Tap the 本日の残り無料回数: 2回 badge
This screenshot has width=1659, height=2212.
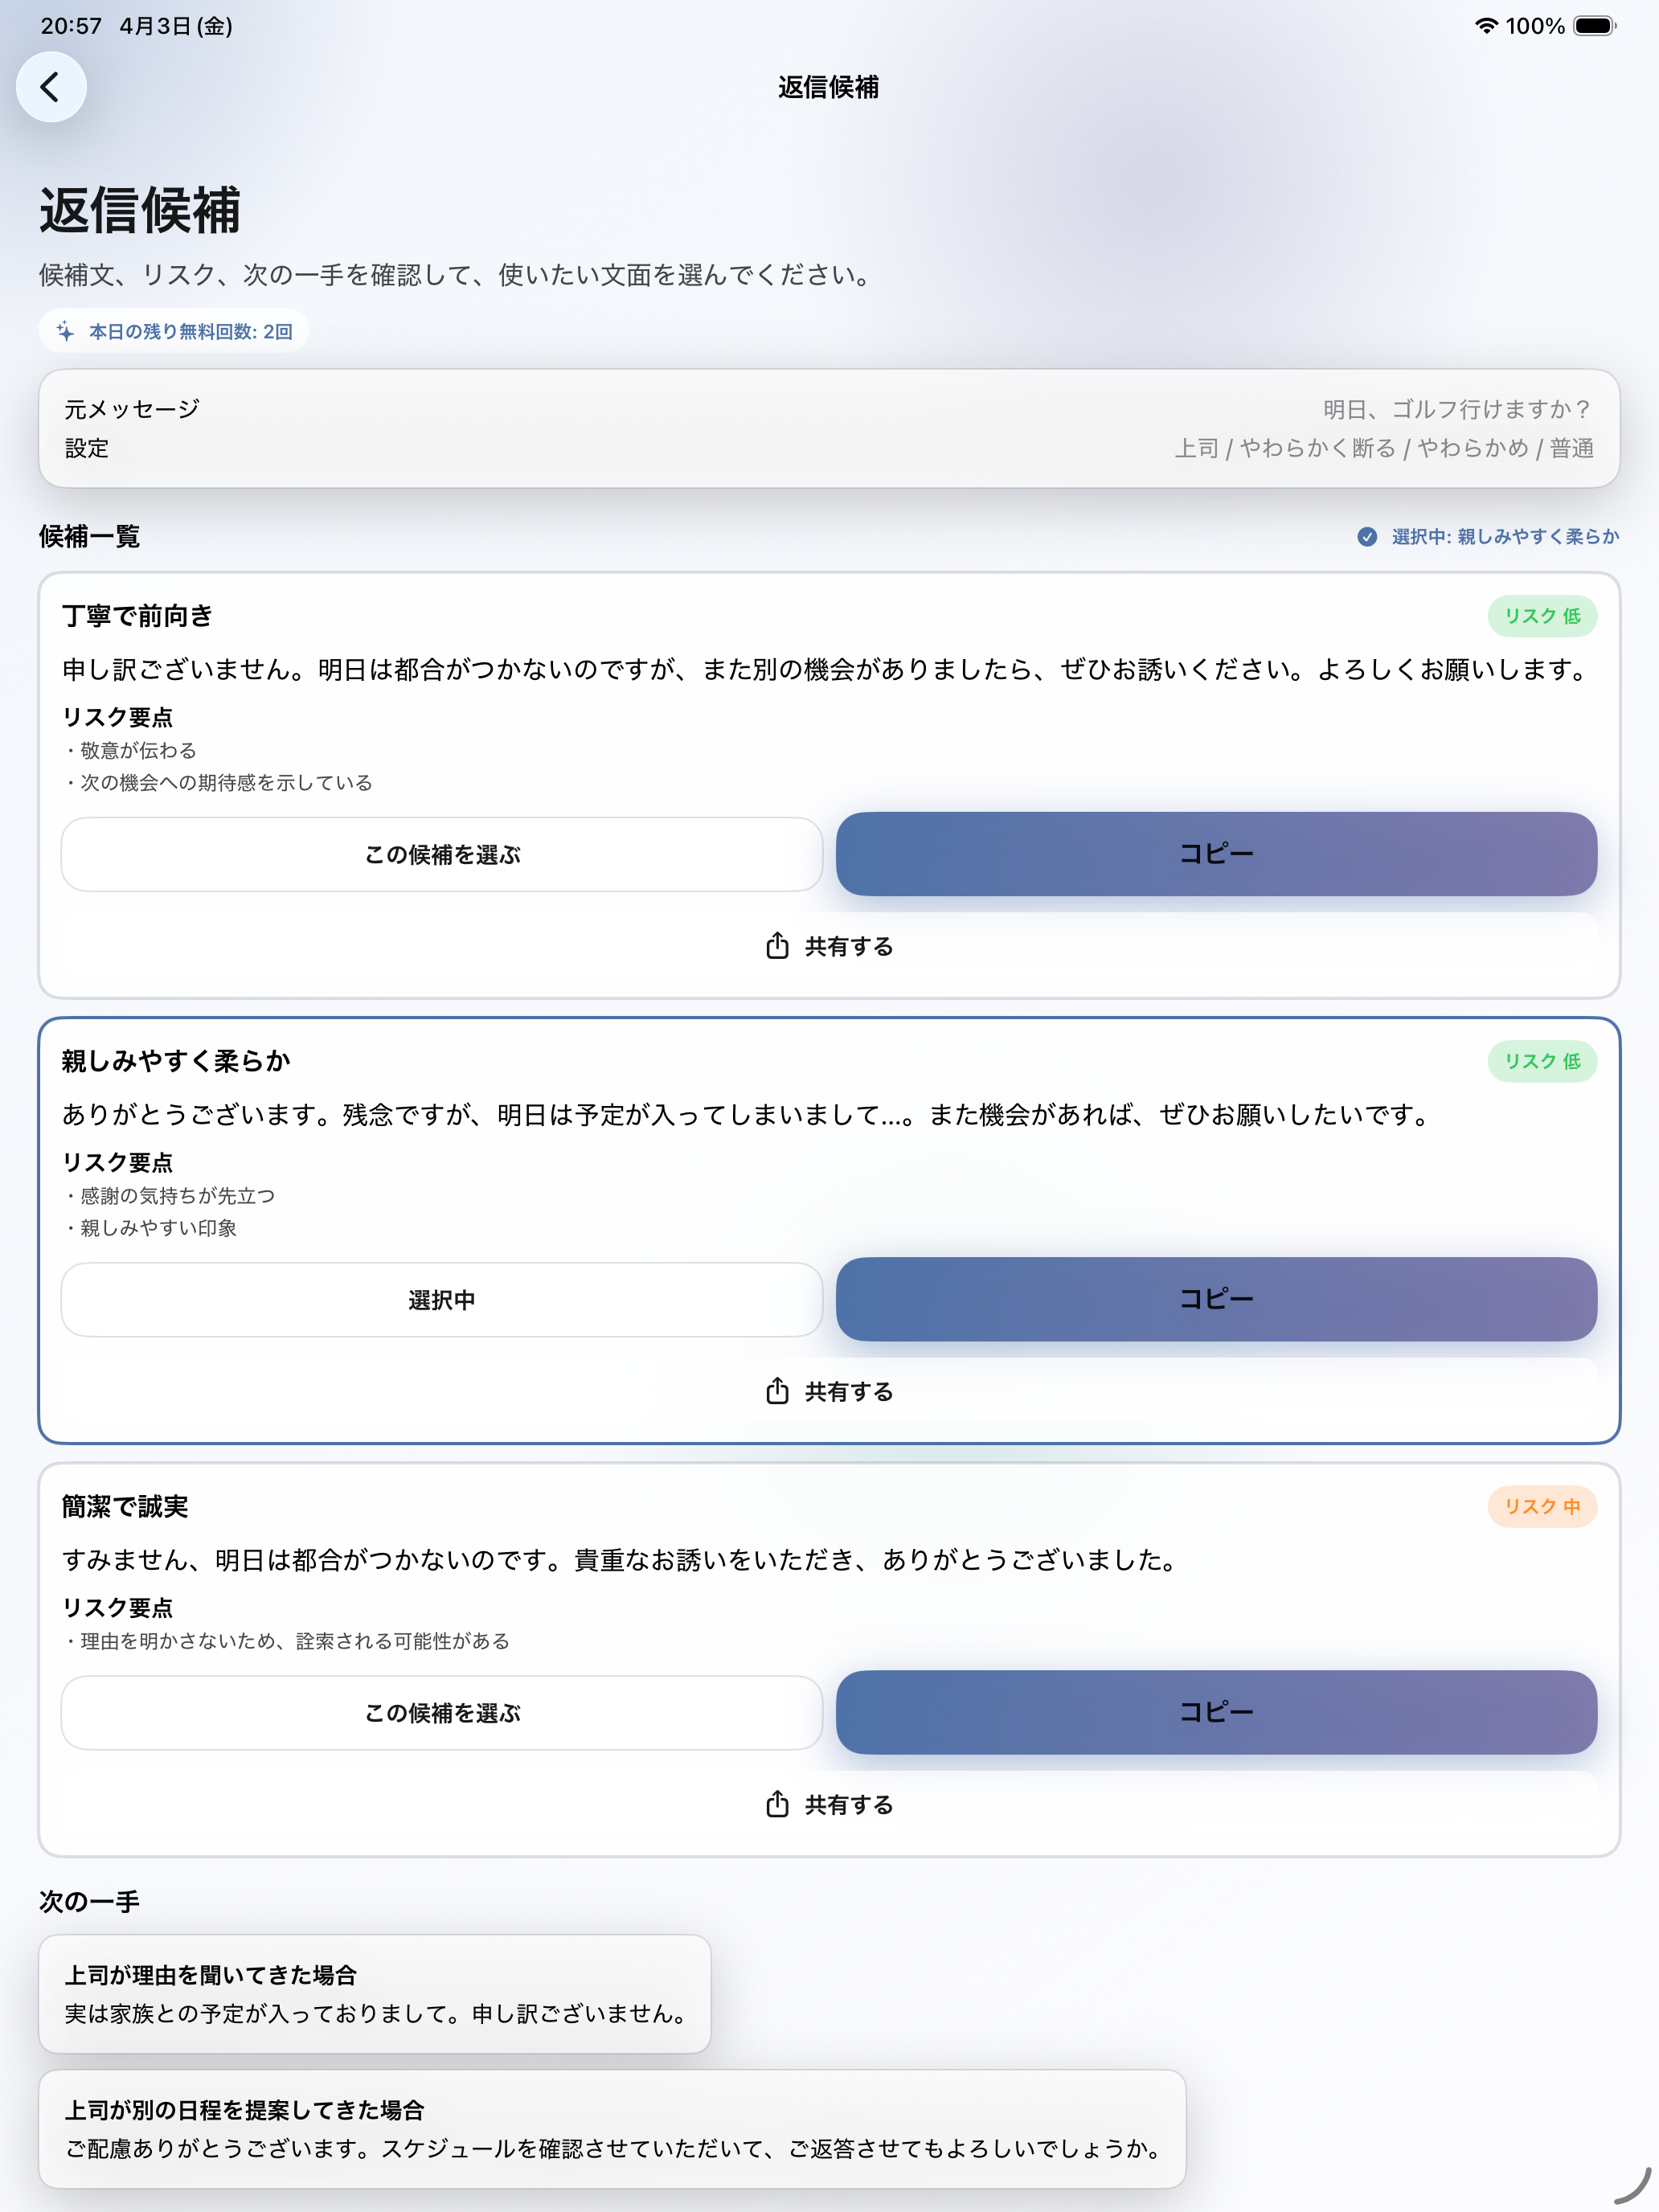click(174, 331)
